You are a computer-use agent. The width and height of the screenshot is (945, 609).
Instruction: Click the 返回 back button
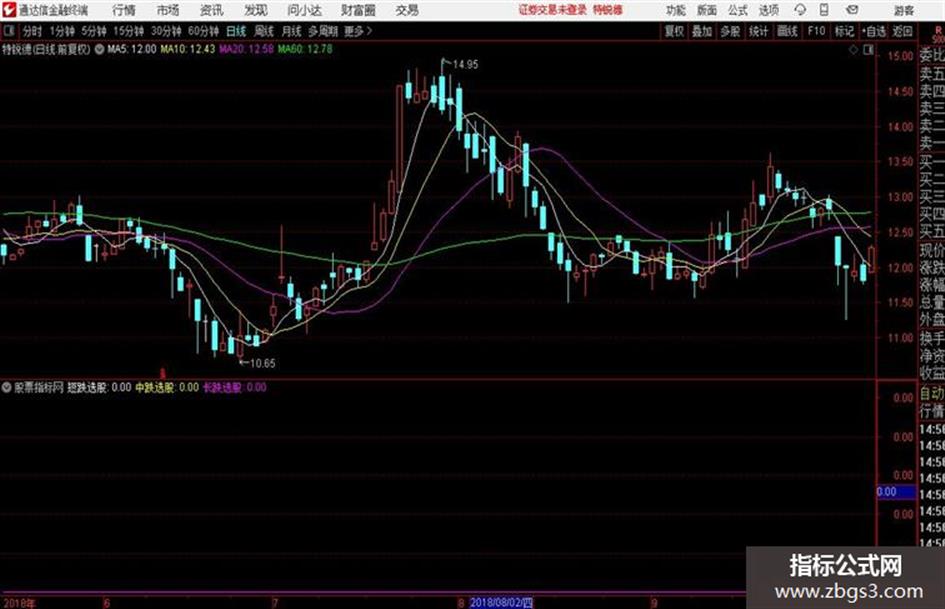click(x=902, y=31)
